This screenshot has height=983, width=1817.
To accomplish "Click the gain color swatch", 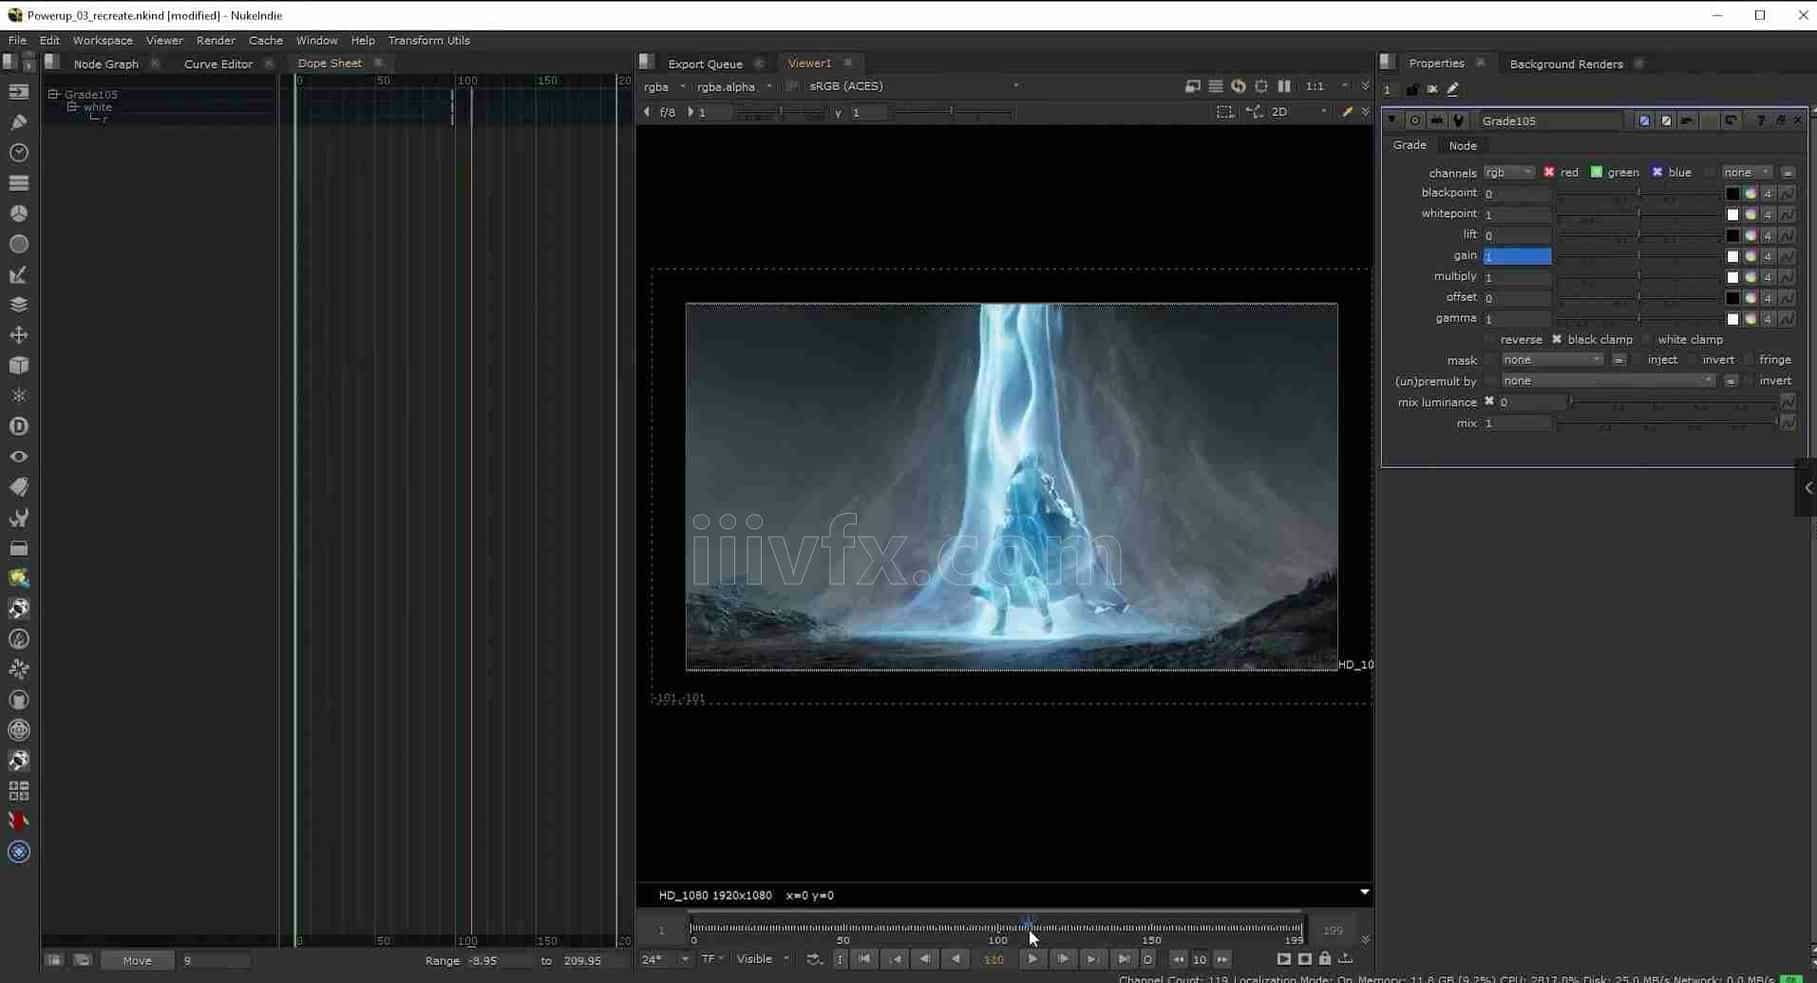I will 1732,257.
